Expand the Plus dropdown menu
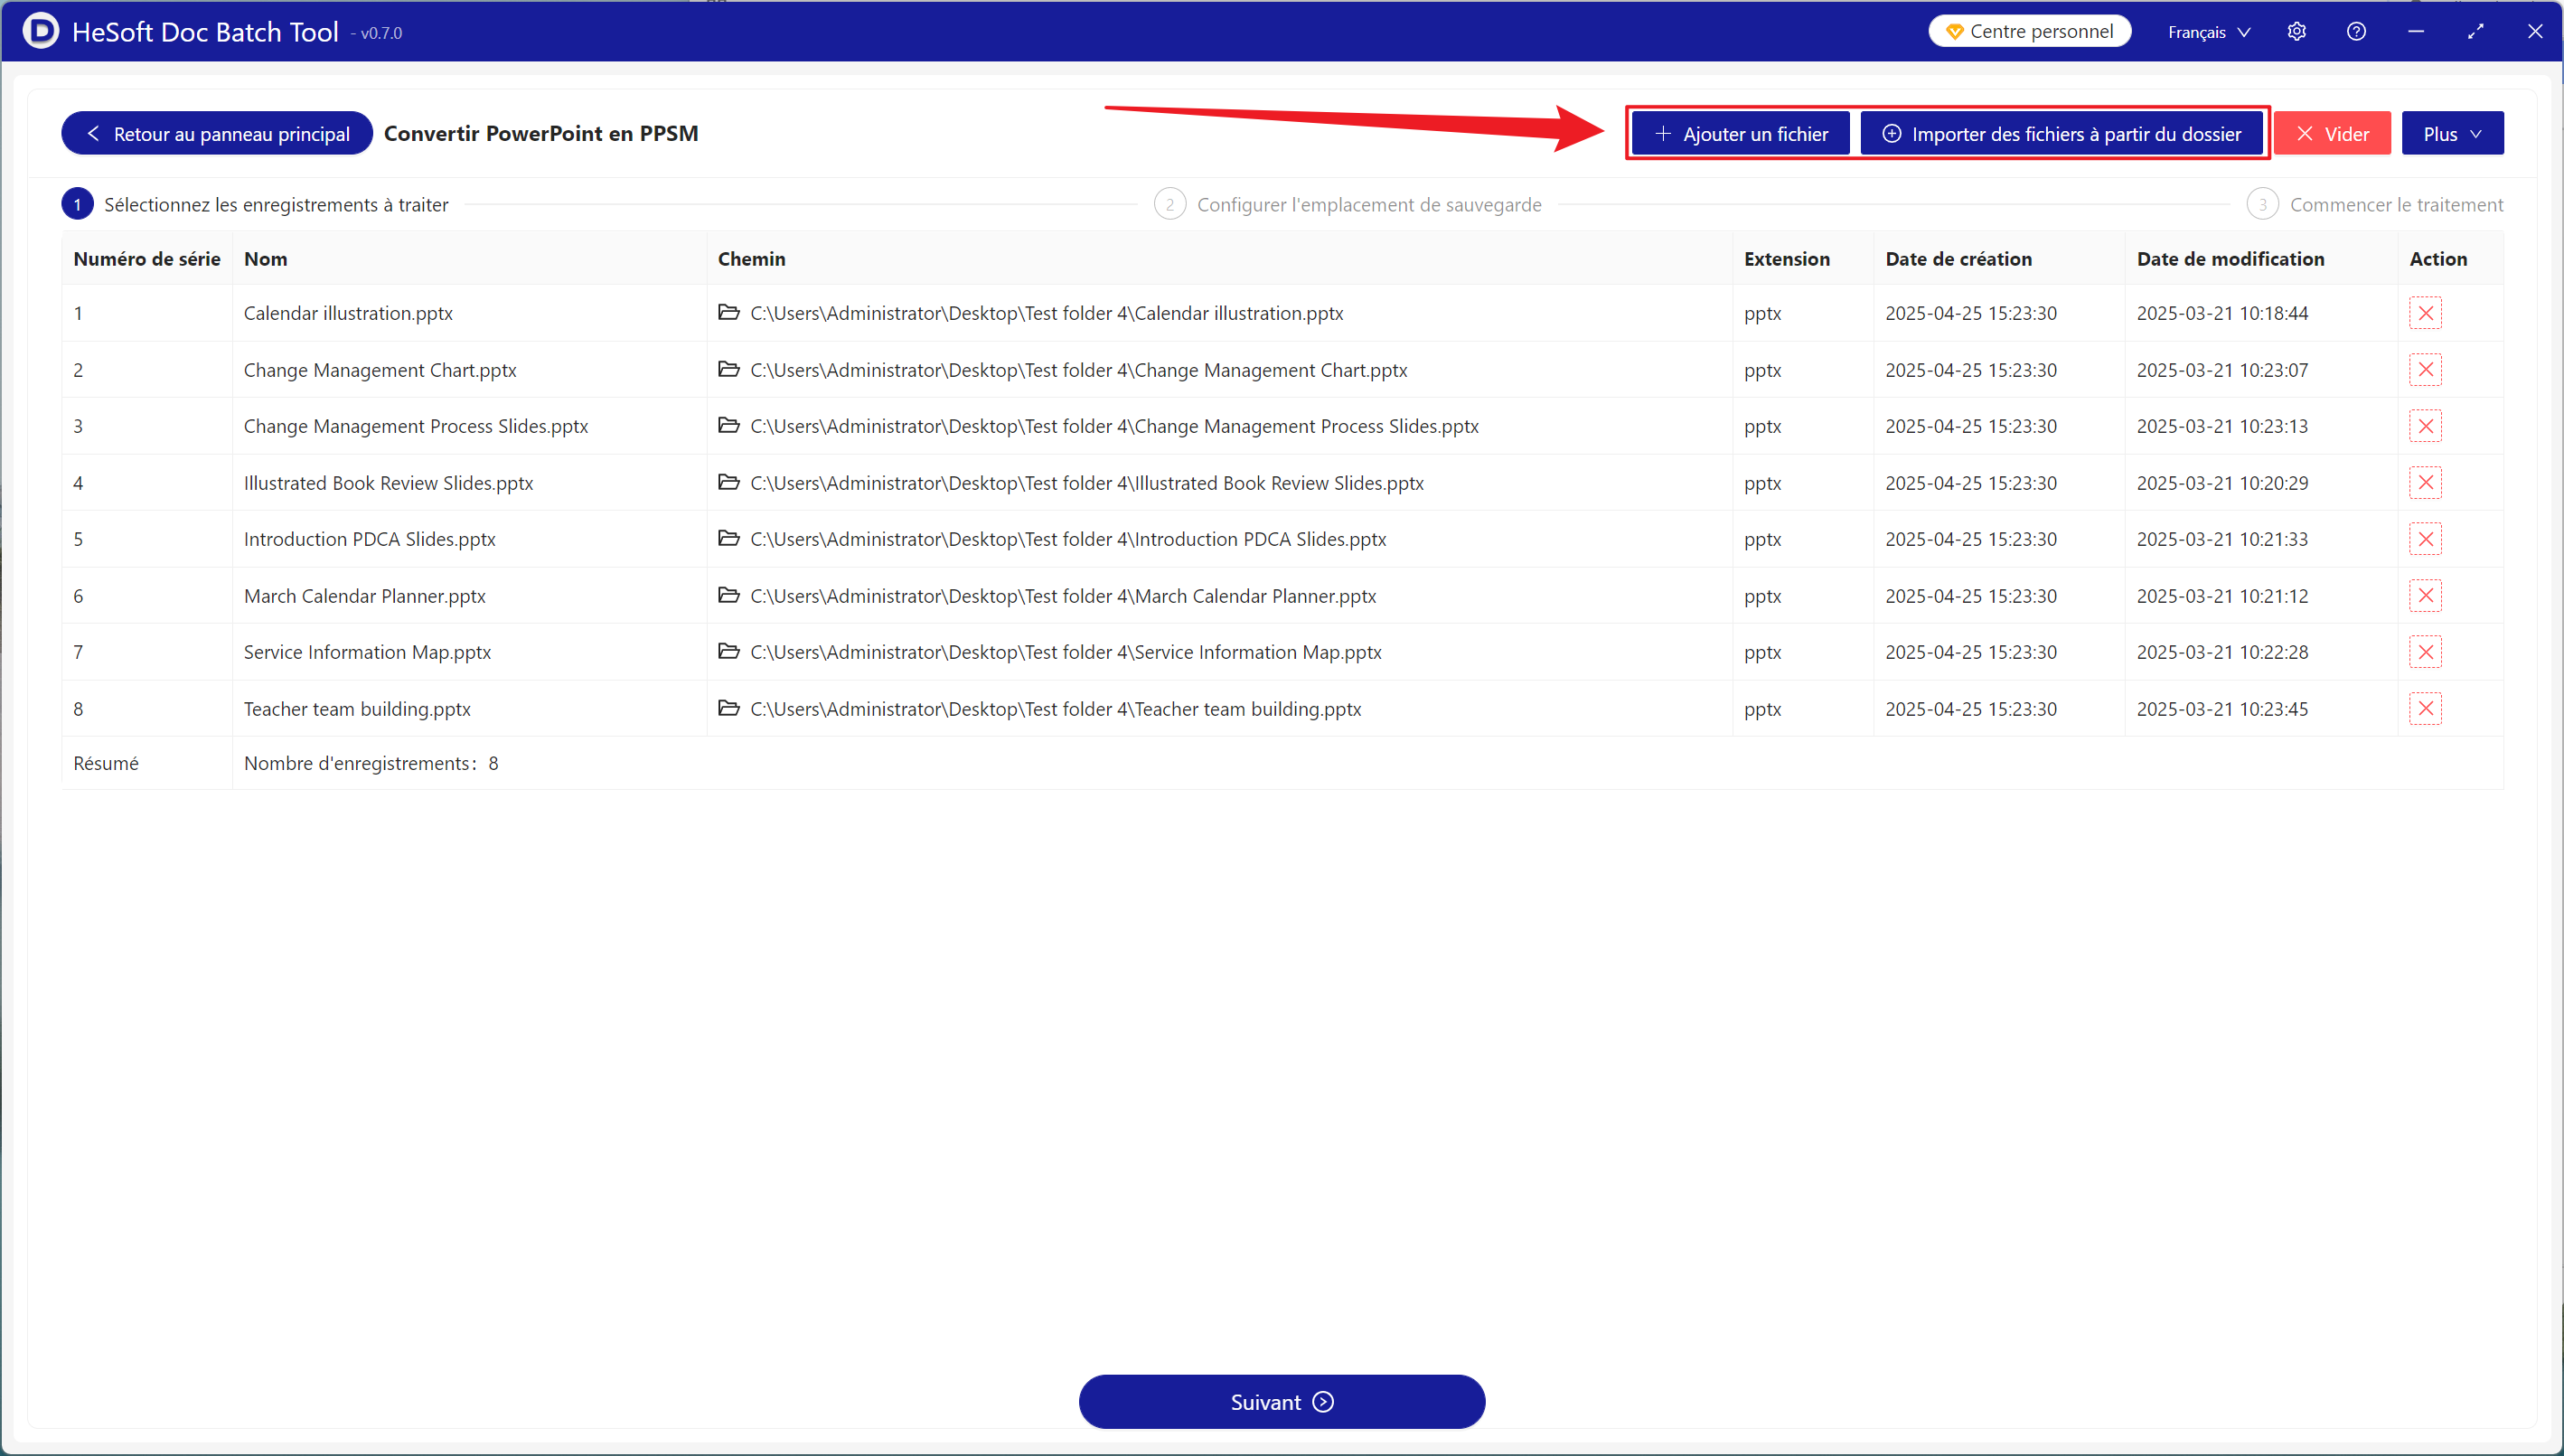This screenshot has width=2564, height=1456. [2452, 134]
